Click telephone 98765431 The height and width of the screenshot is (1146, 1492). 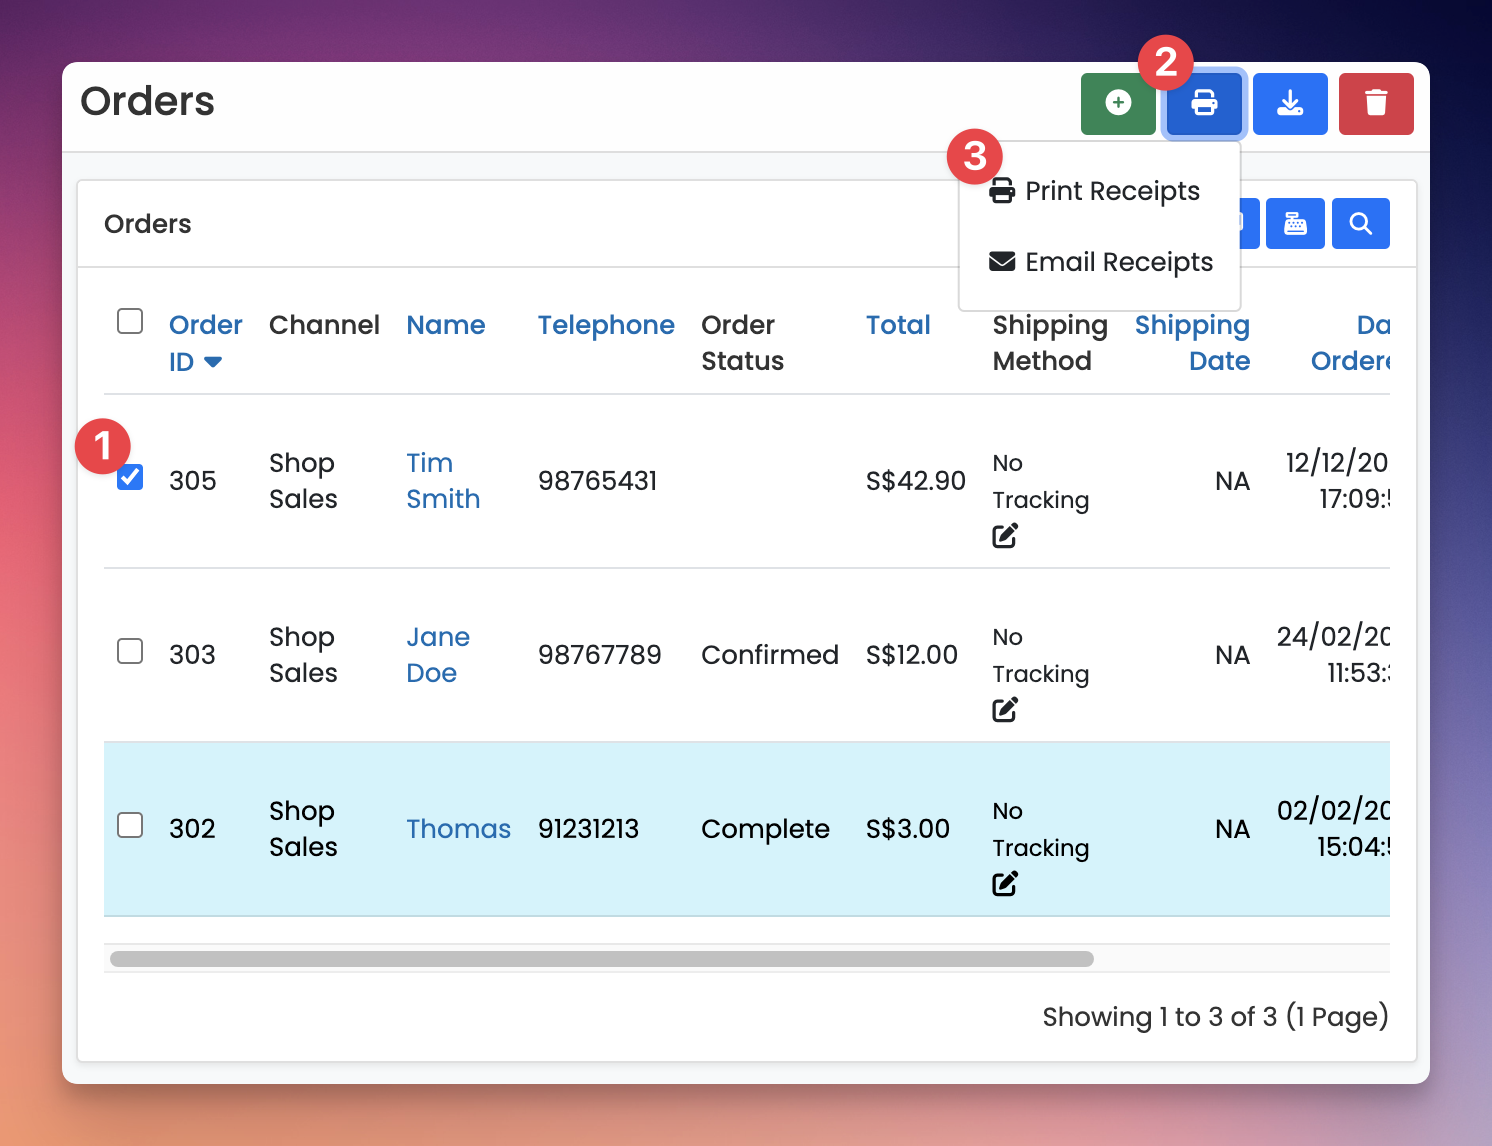click(x=597, y=481)
